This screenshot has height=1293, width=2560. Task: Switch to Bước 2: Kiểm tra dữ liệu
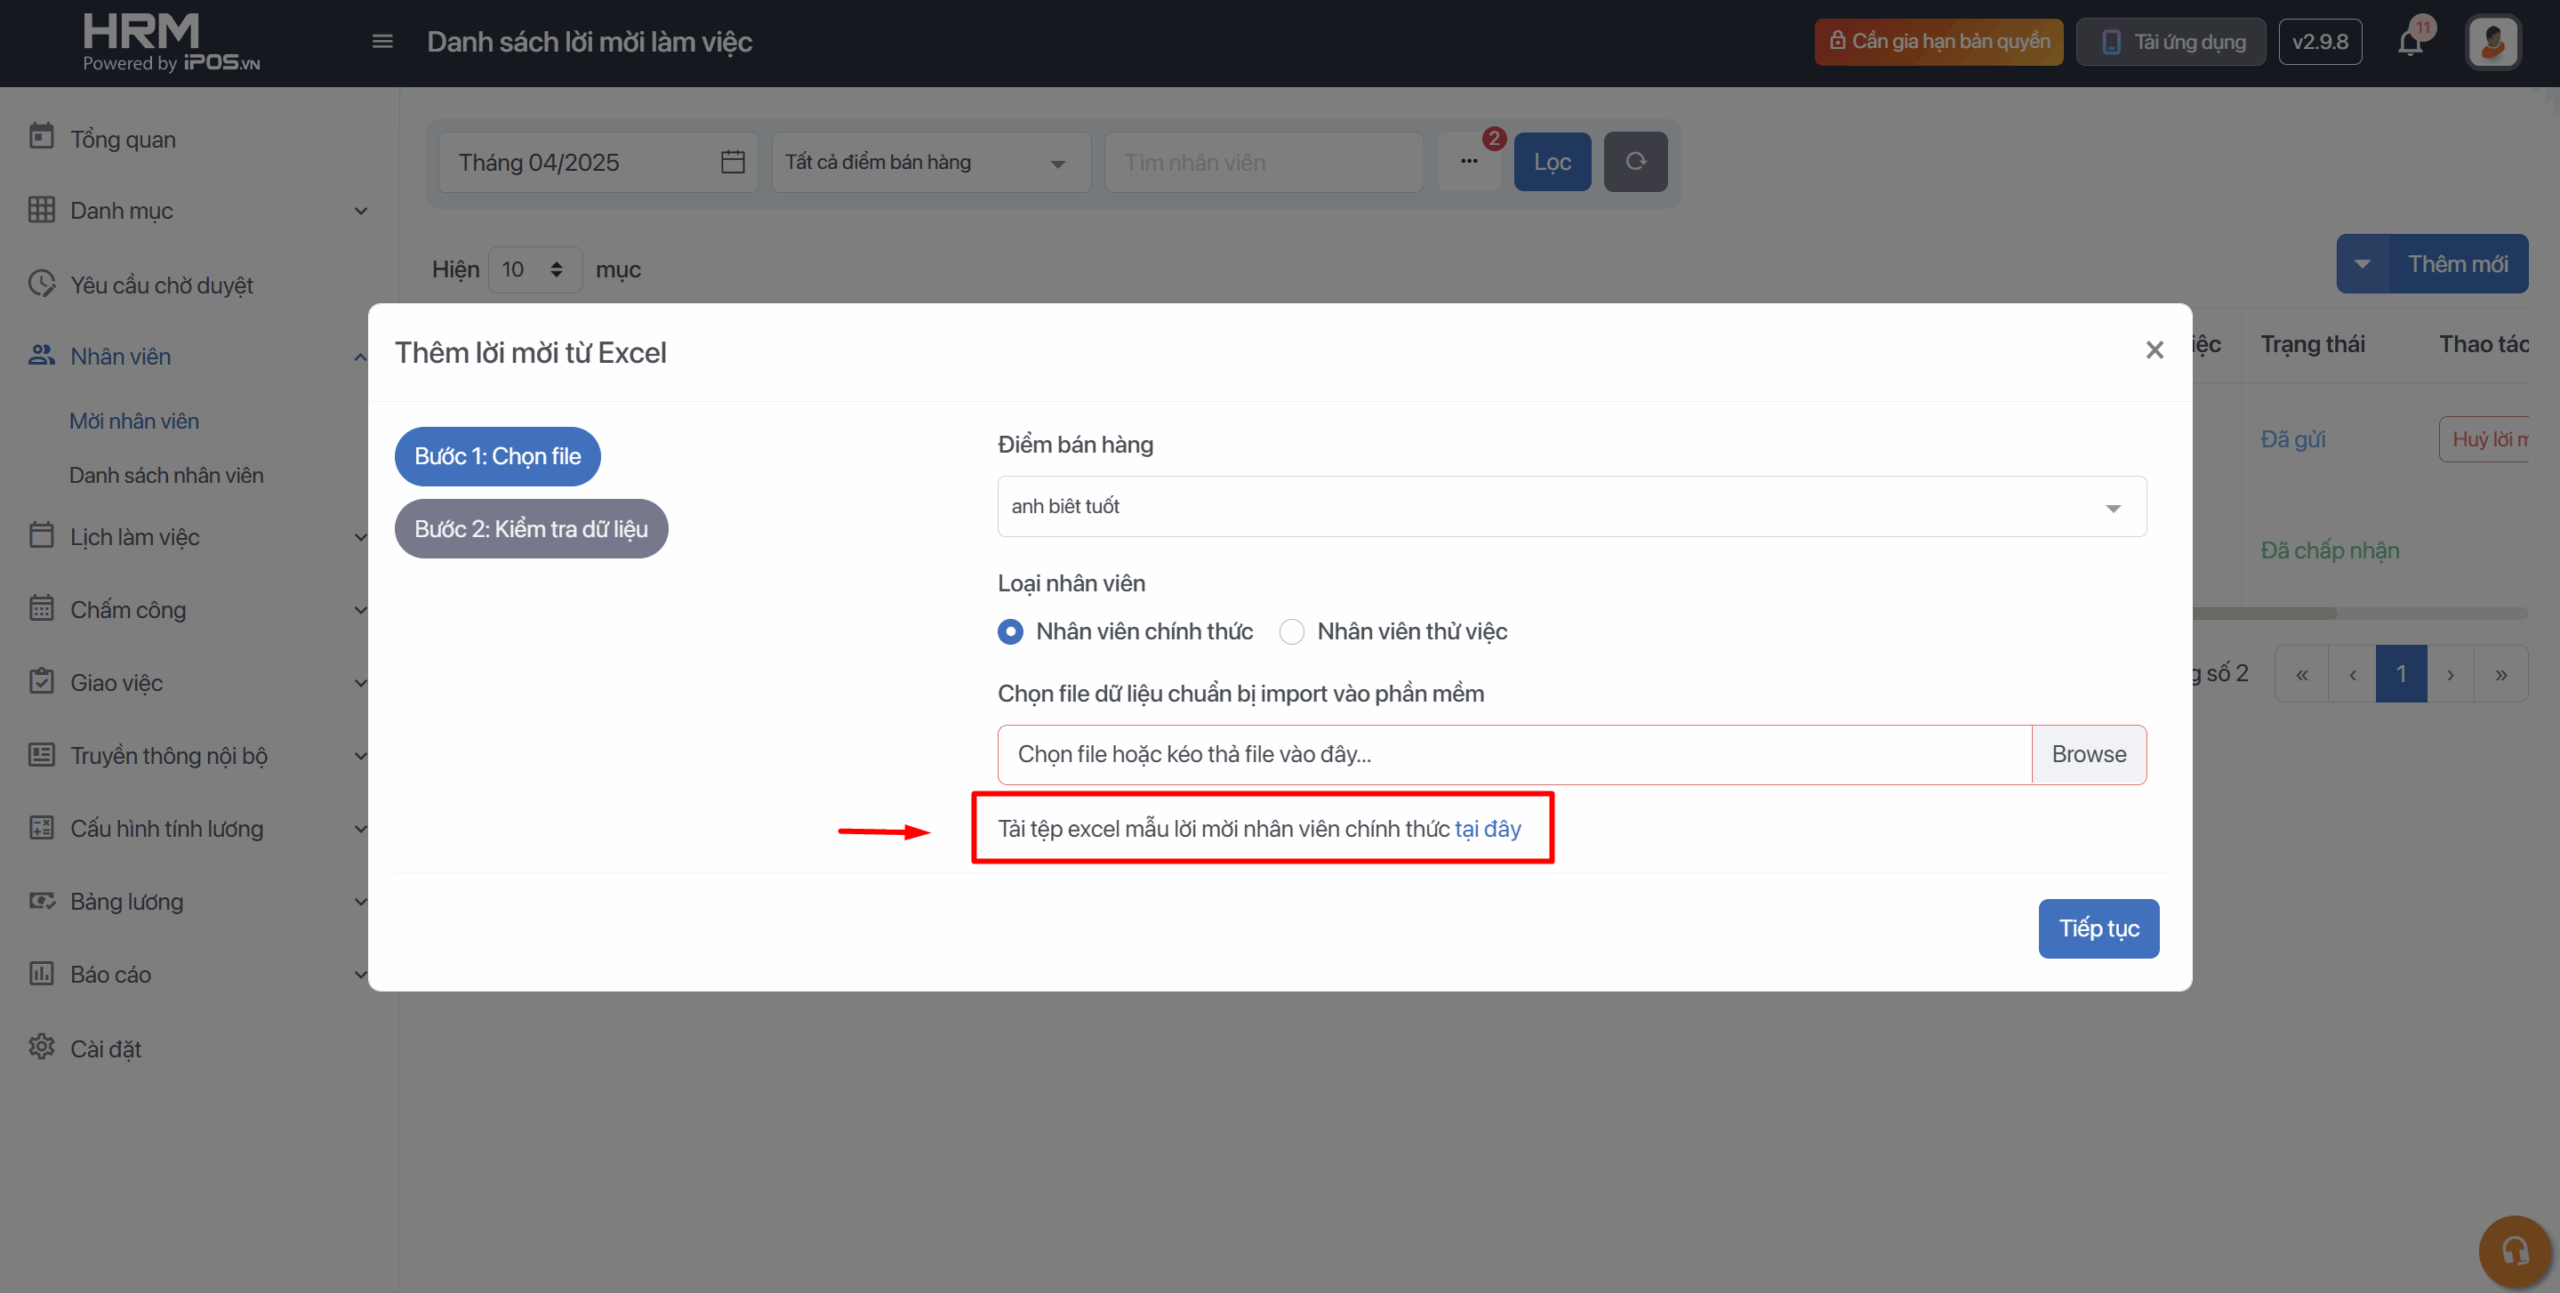coord(531,529)
